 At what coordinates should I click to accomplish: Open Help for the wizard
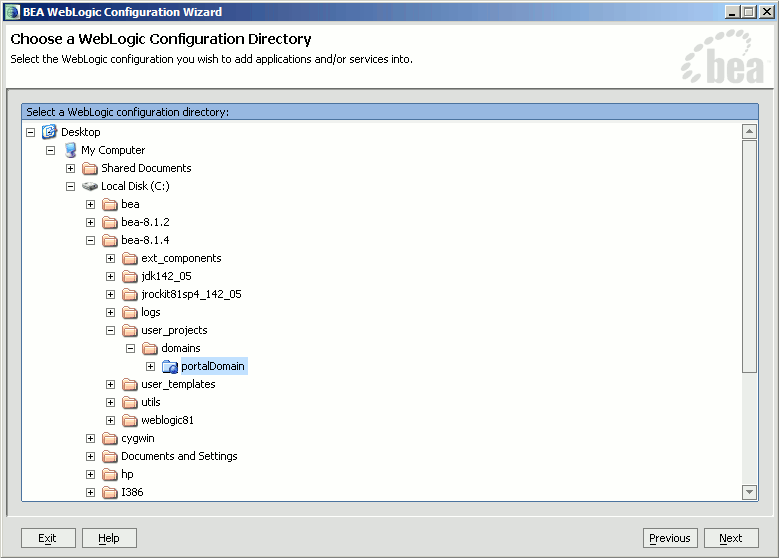click(109, 538)
